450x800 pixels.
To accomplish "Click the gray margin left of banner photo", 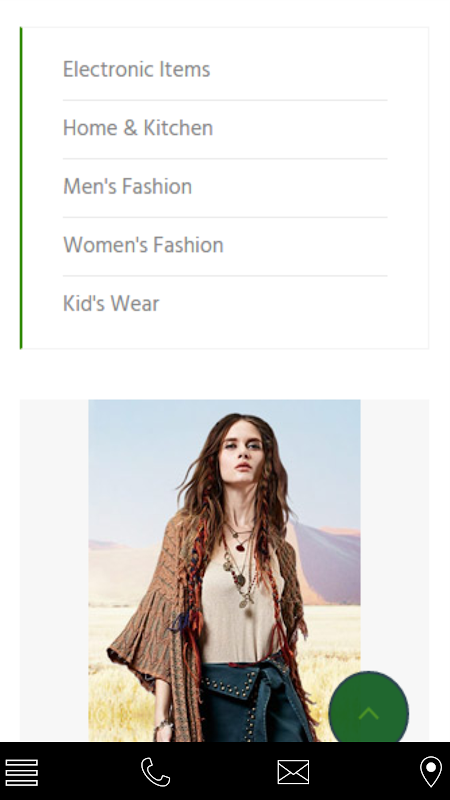I will pyautogui.click(x=54, y=570).
